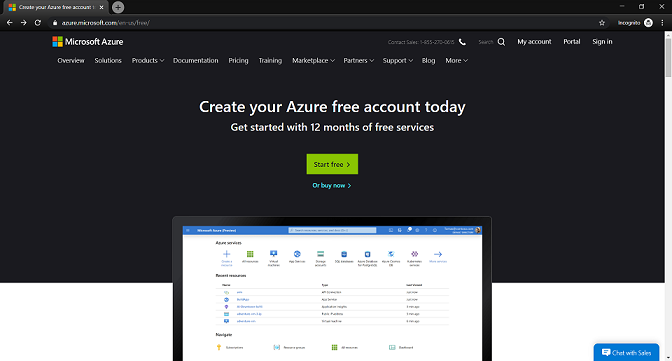Open the Chat with Sales widget
672x361 pixels.
coord(626,352)
